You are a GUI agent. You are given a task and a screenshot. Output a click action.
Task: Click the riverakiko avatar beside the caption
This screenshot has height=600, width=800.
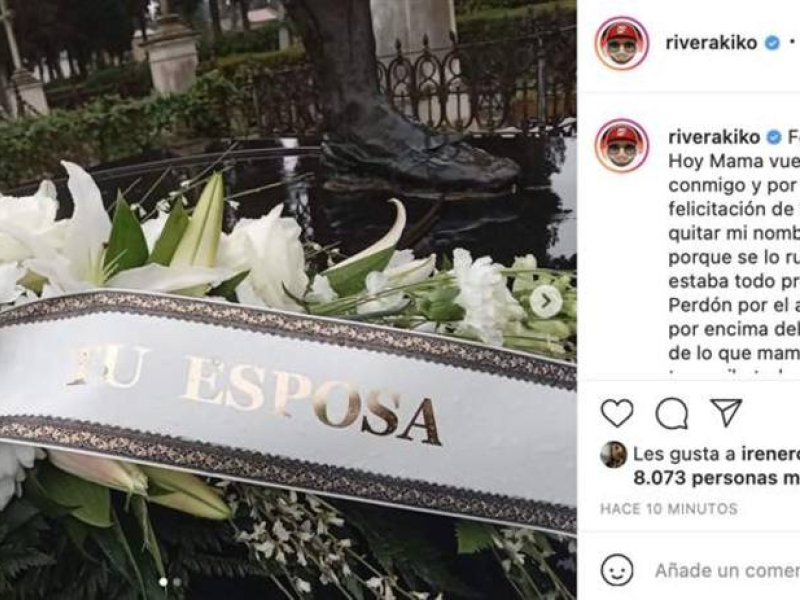click(621, 145)
